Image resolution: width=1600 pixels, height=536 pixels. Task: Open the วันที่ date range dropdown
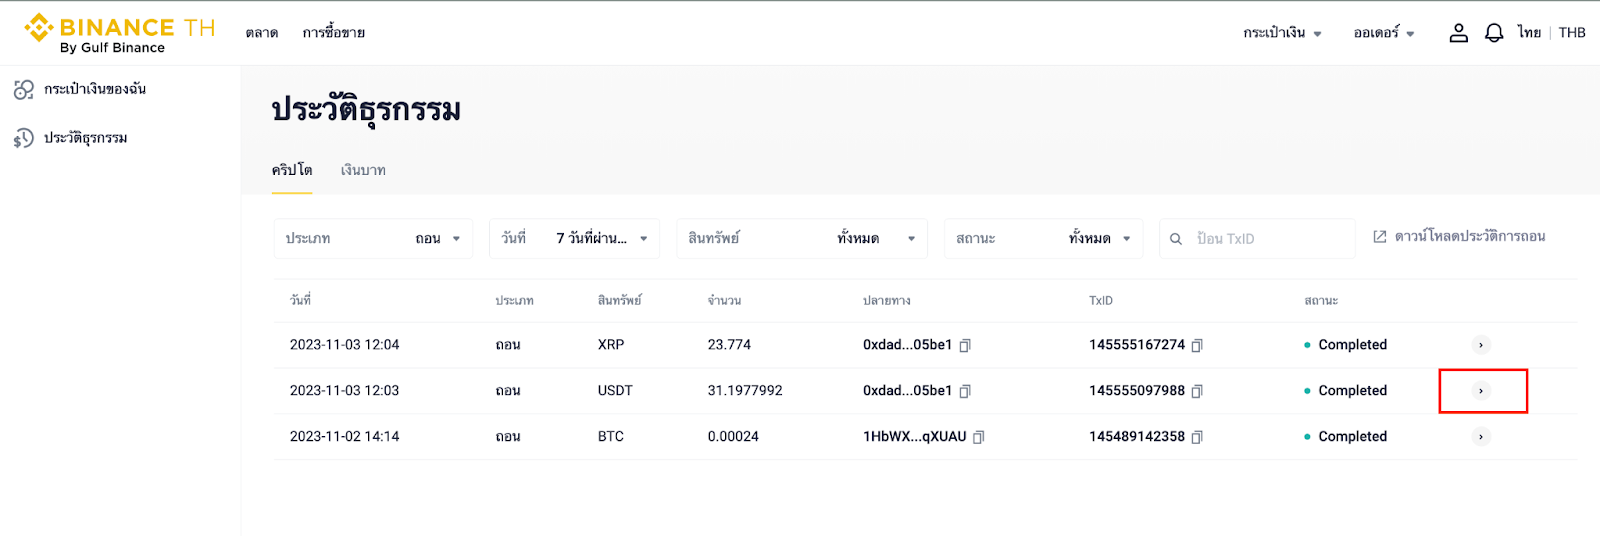tap(574, 239)
